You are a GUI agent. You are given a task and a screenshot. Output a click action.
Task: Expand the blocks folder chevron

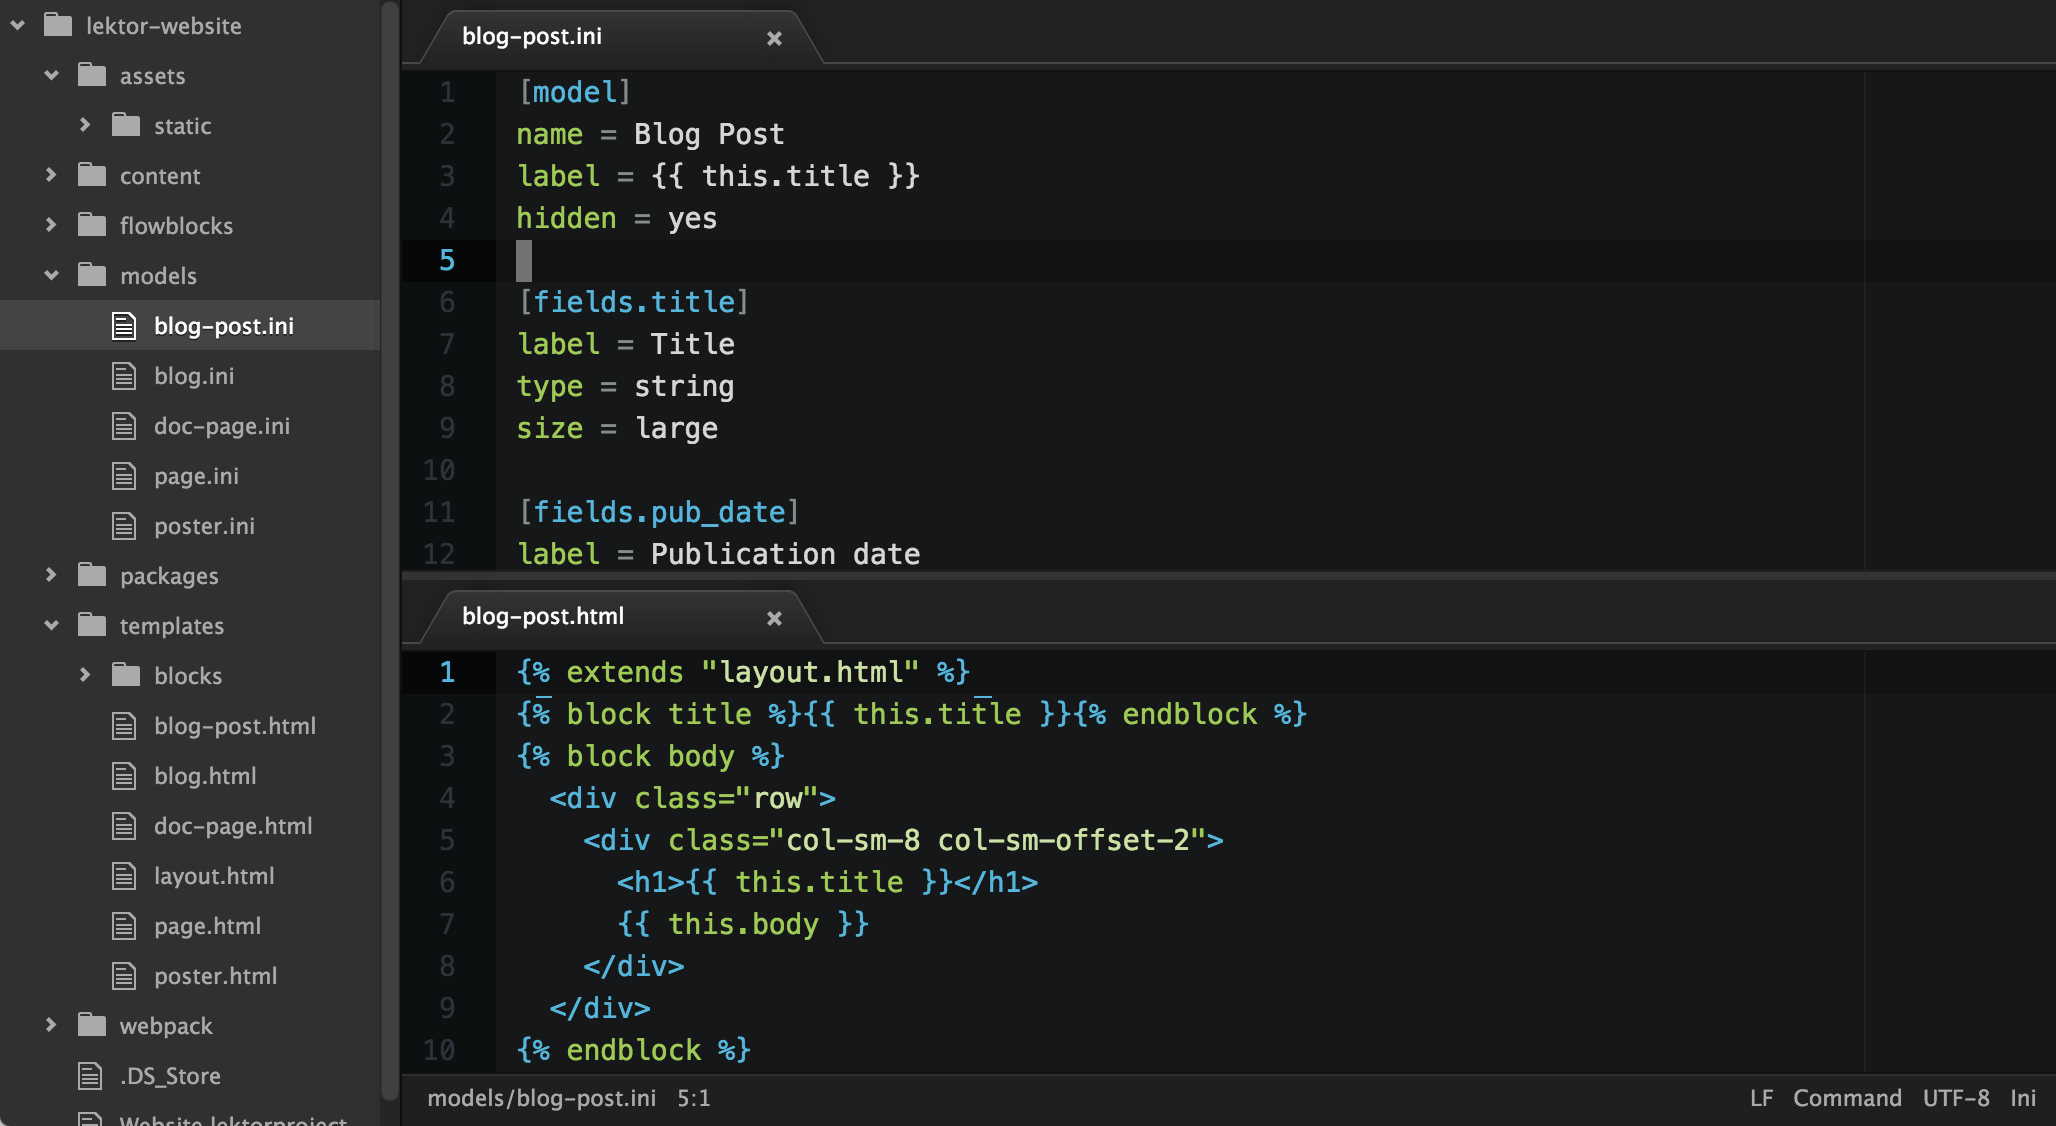(x=86, y=676)
